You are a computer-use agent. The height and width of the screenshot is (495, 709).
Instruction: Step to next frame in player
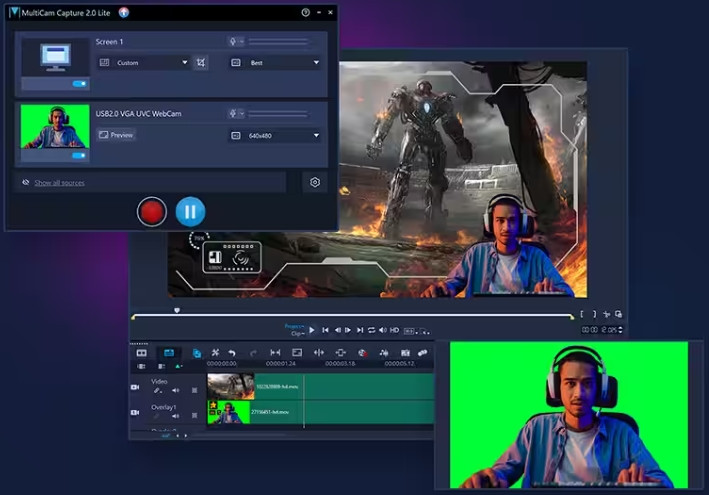click(x=348, y=330)
